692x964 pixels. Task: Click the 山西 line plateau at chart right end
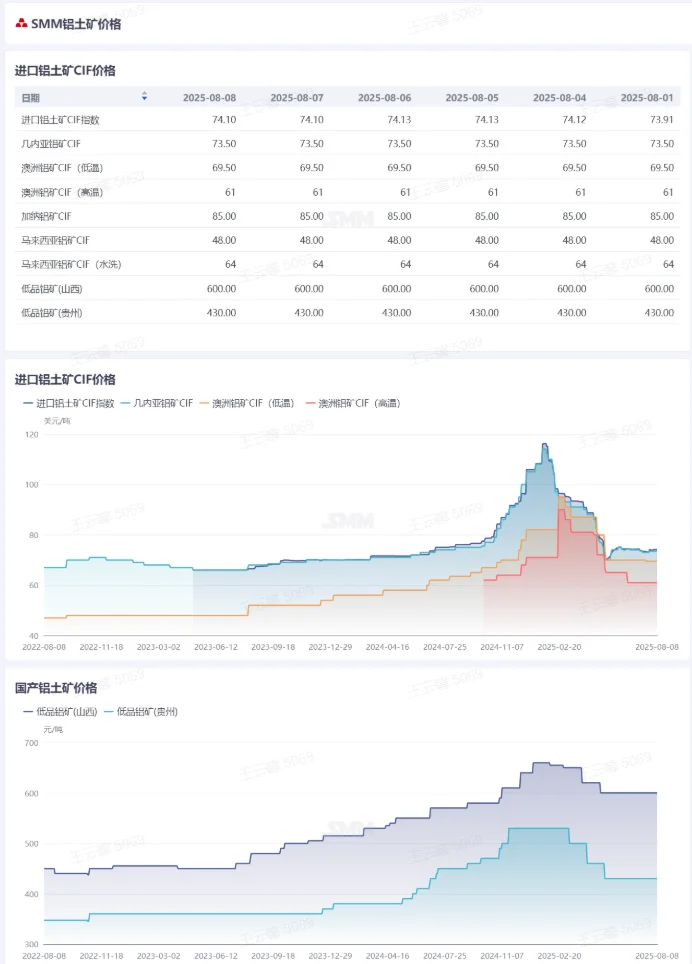[x=629, y=793]
